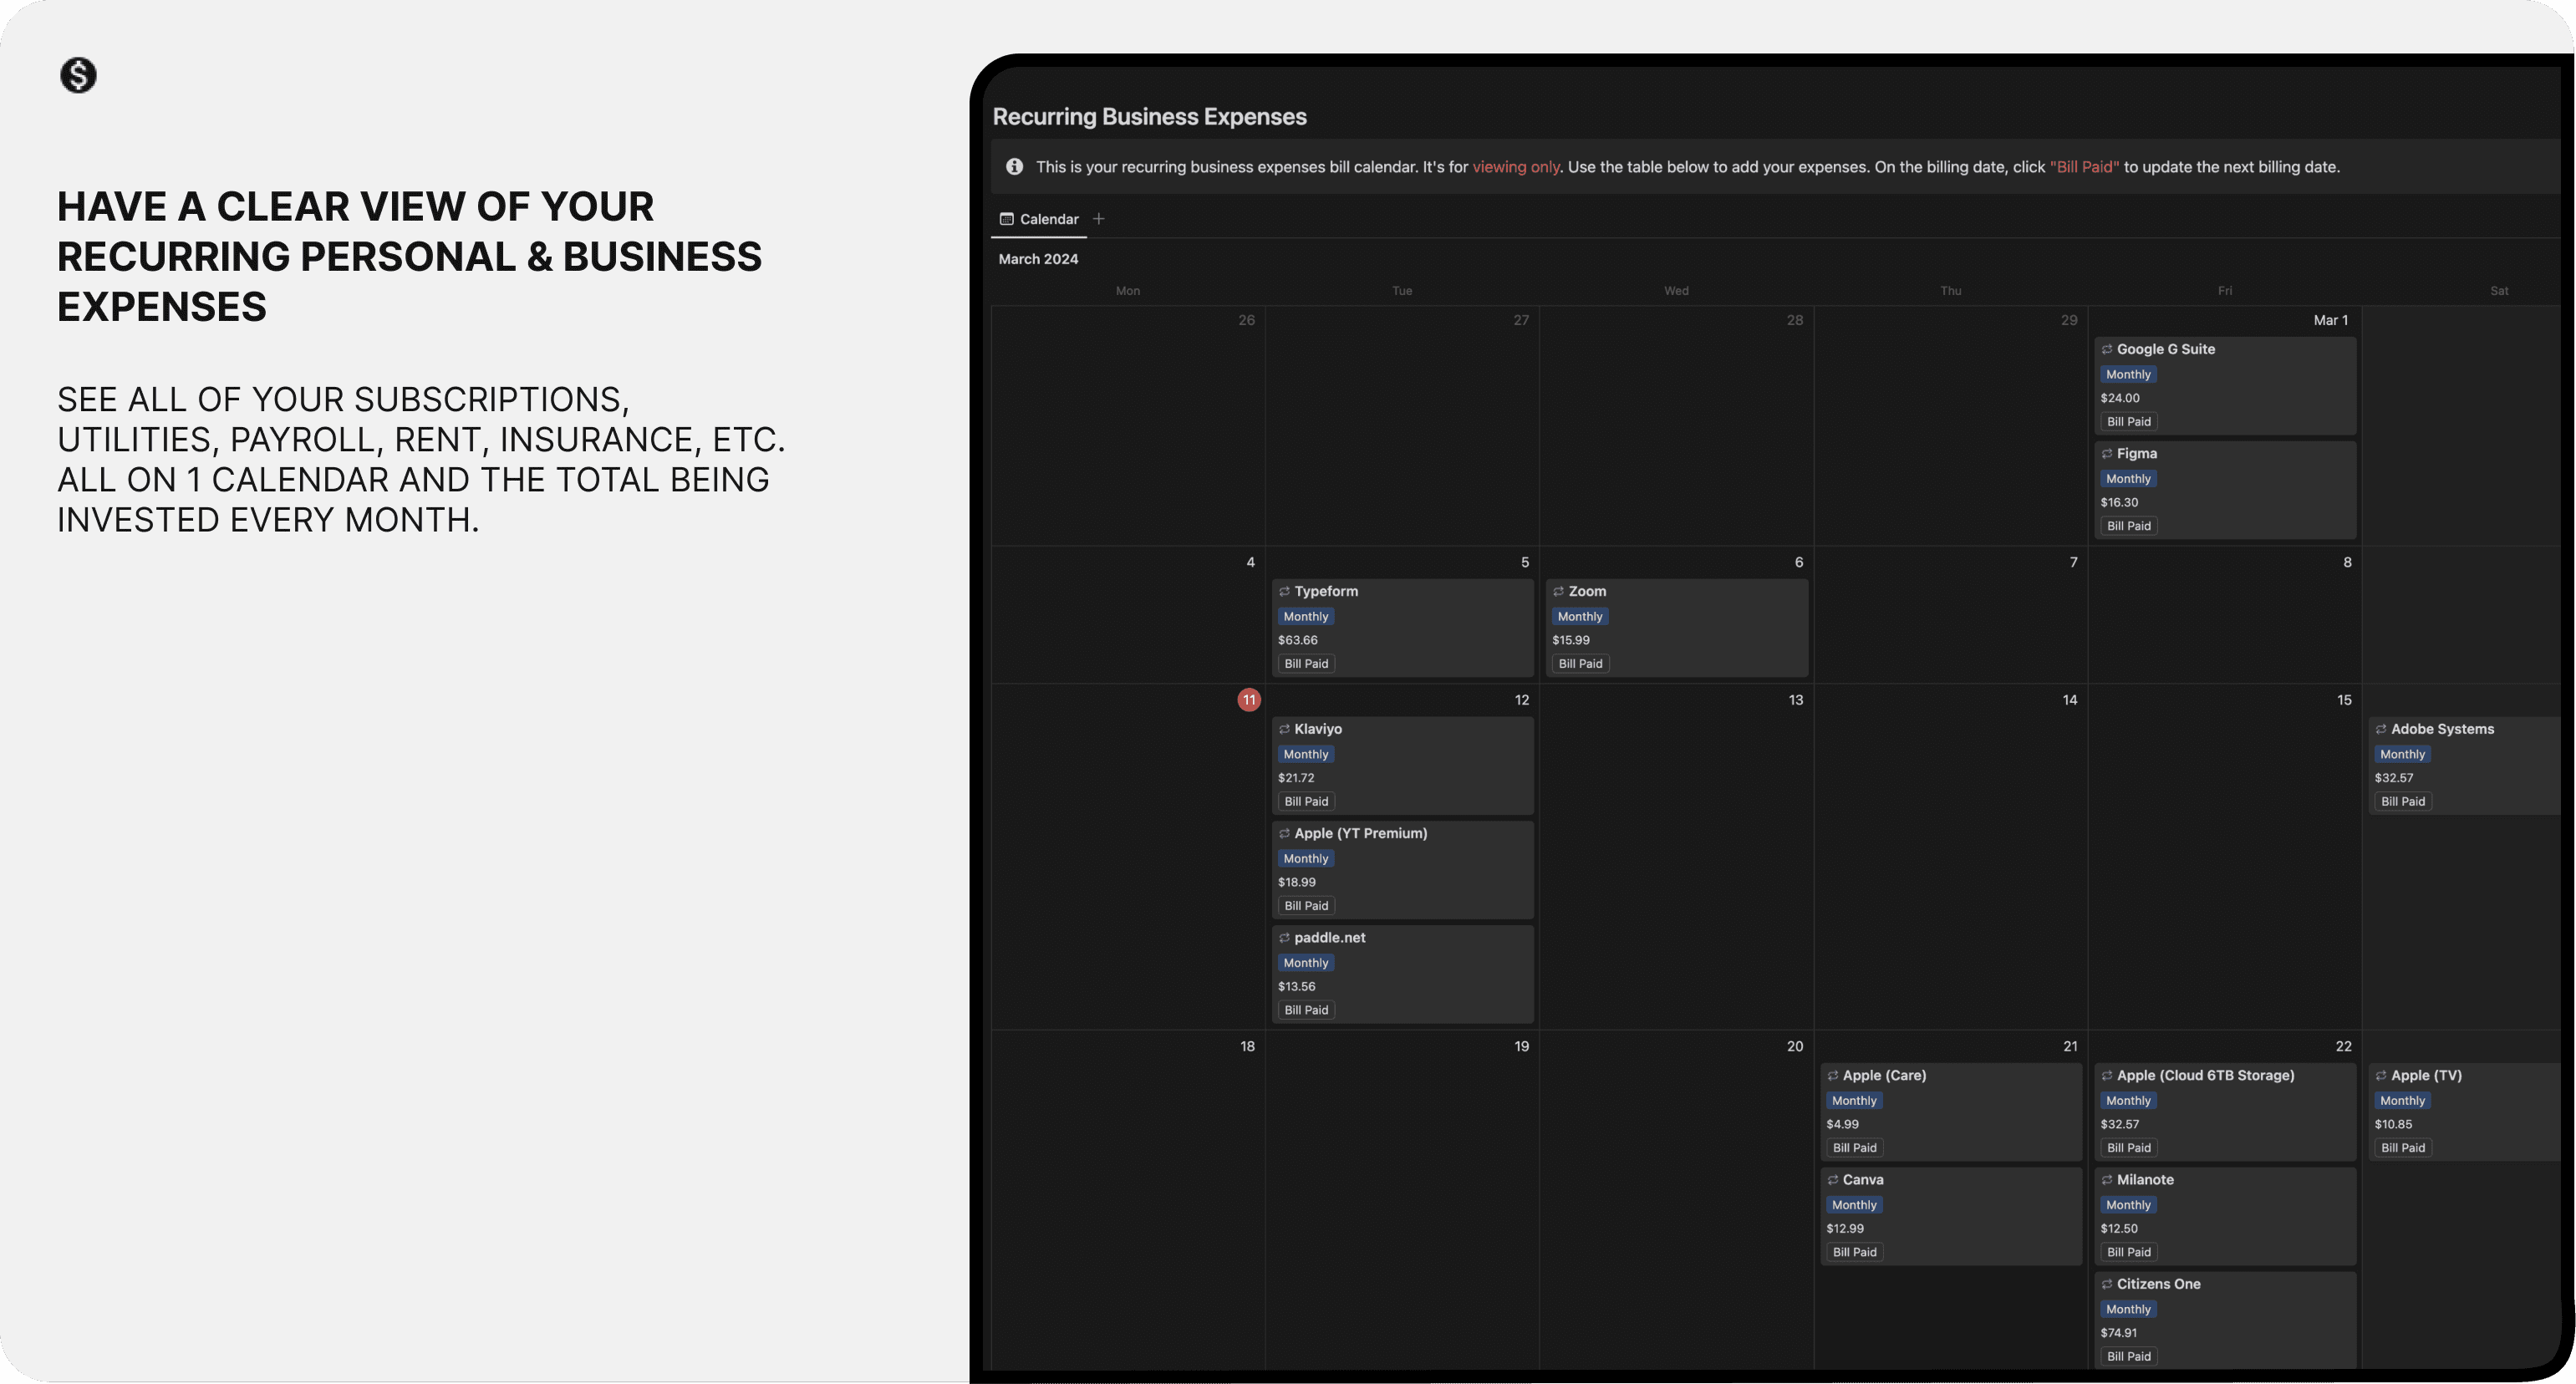The width and height of the screenshot is (2576, 1384).
Task: Mark Typeform bill as paid
Action: pyautogui.click(x=1306, y=664)
